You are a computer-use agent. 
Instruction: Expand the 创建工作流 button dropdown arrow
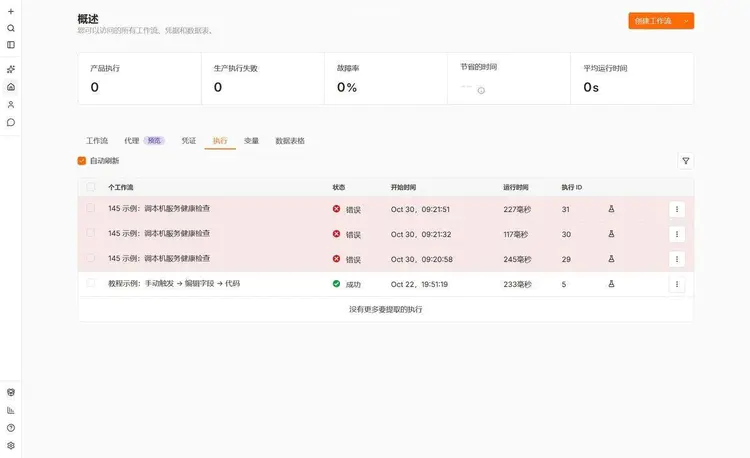pos(686,21)
